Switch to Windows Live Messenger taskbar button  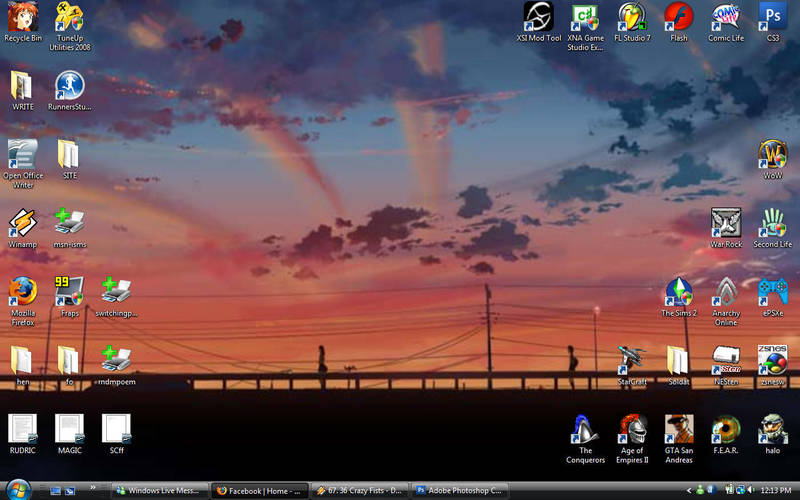[x=160, y=491]
